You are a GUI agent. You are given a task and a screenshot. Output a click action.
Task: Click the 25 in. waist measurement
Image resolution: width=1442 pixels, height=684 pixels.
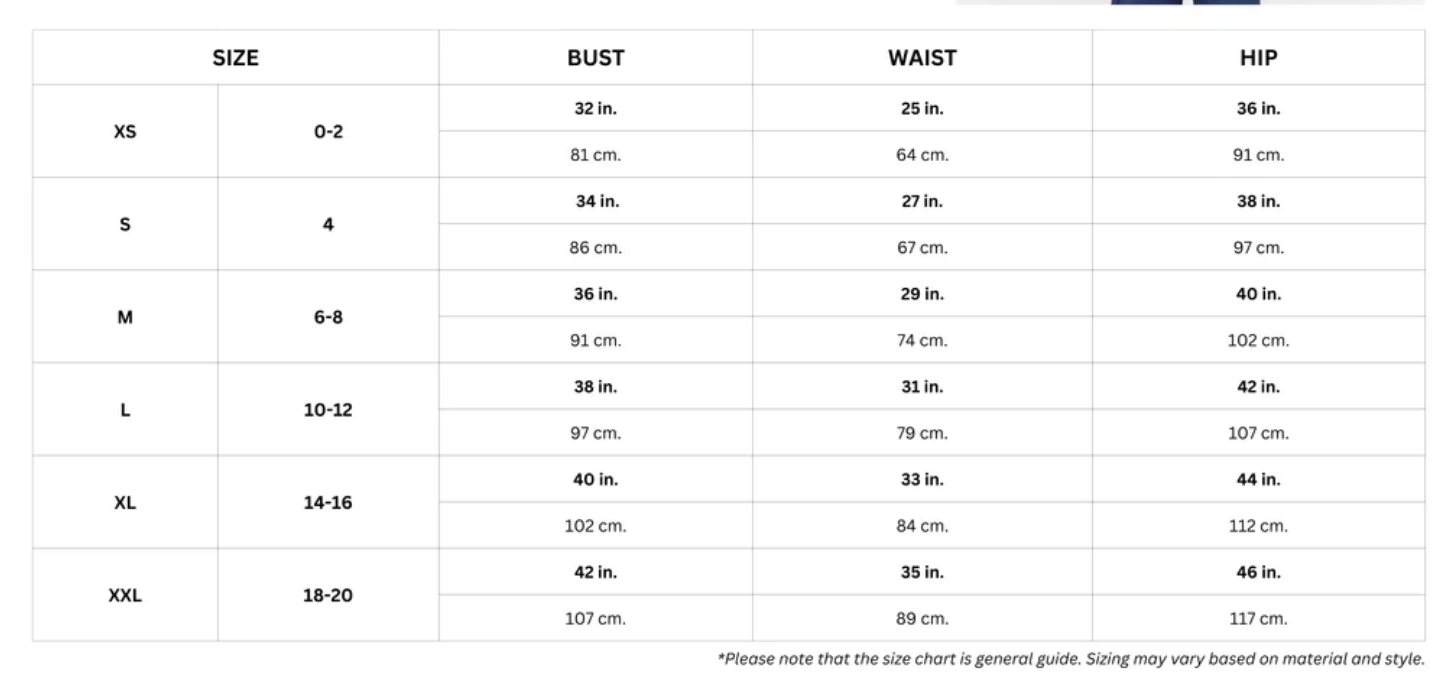[x=921, y=109]
